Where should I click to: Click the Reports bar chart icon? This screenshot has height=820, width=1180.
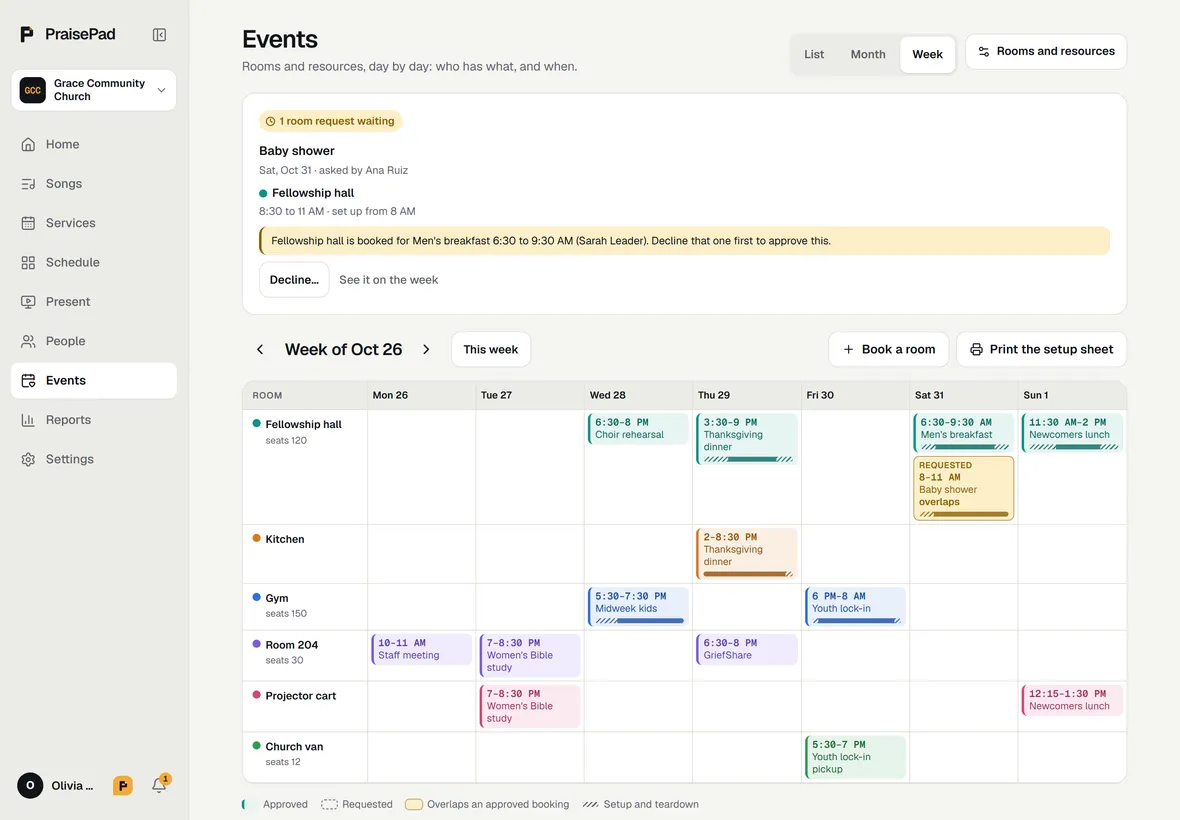point(28,420)
